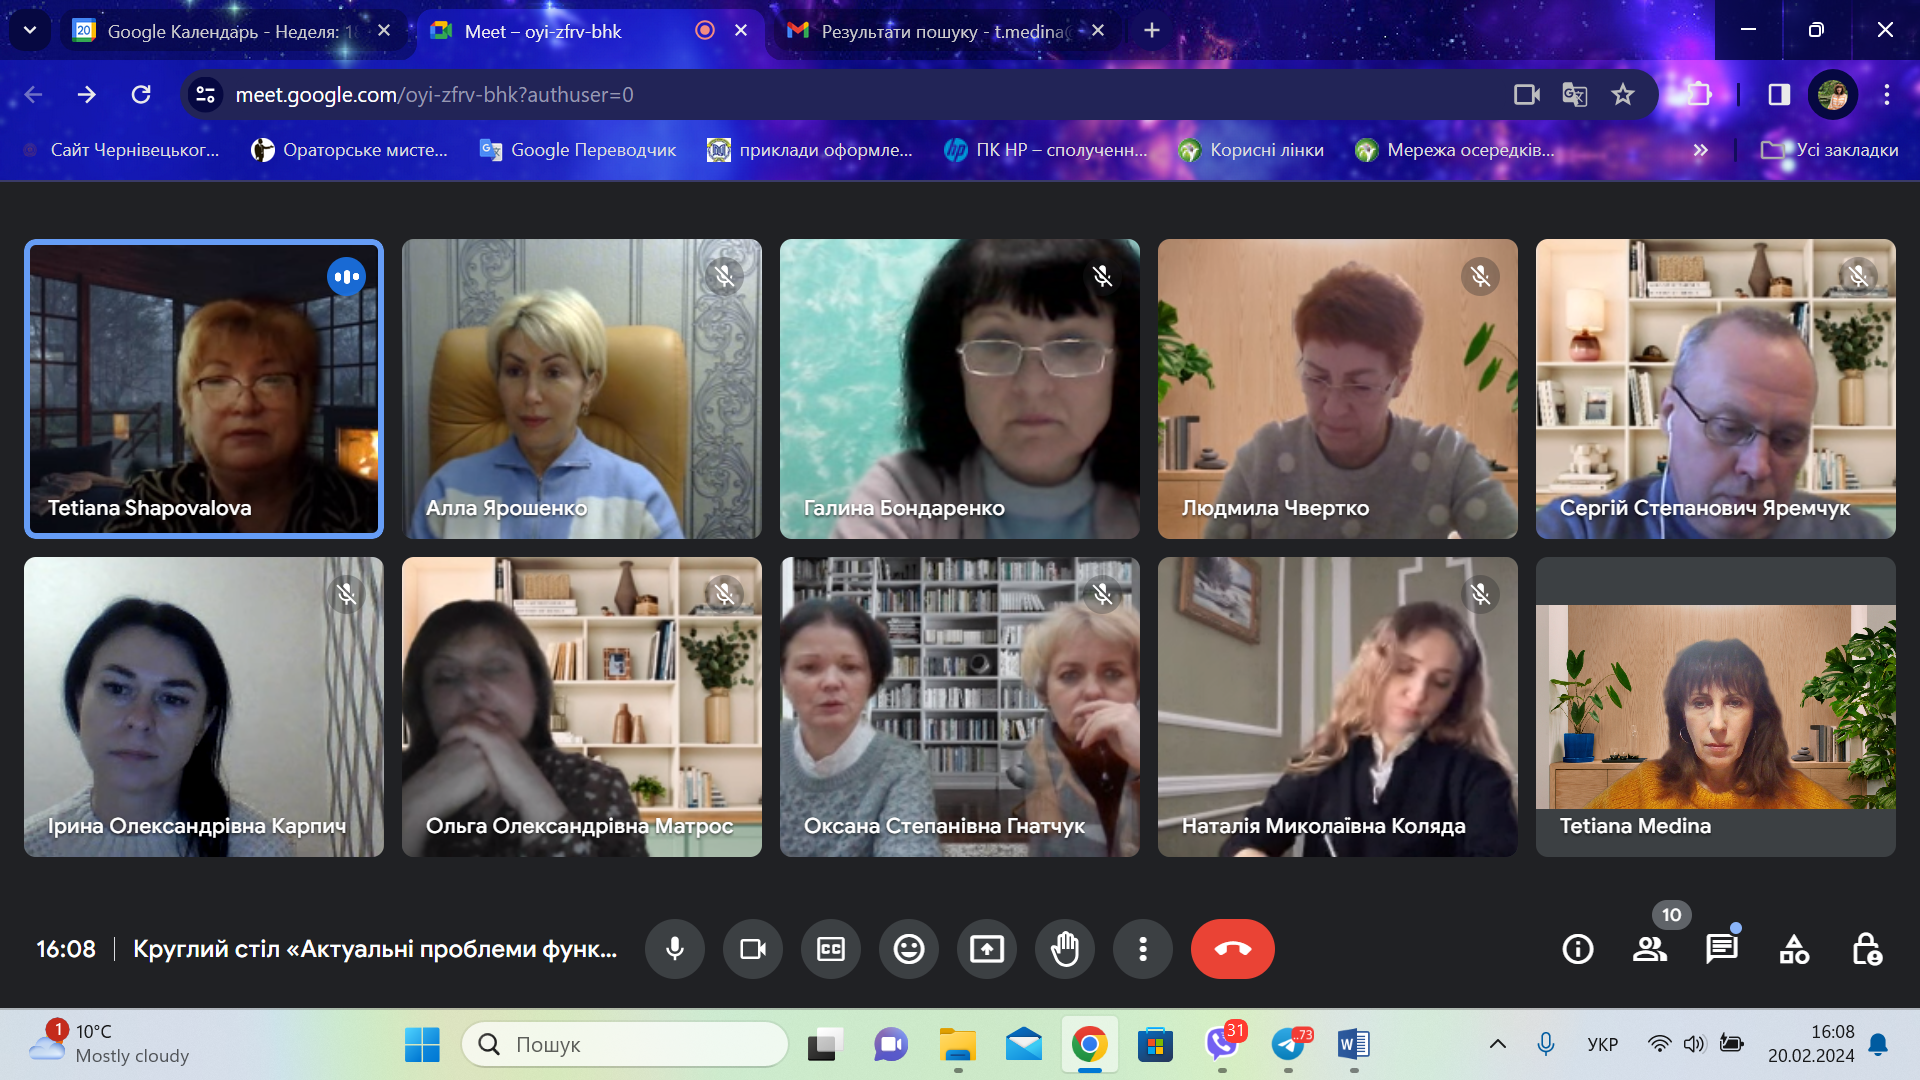
Task: Click the red Leave call button
Action: click(x=1232, y=948)
